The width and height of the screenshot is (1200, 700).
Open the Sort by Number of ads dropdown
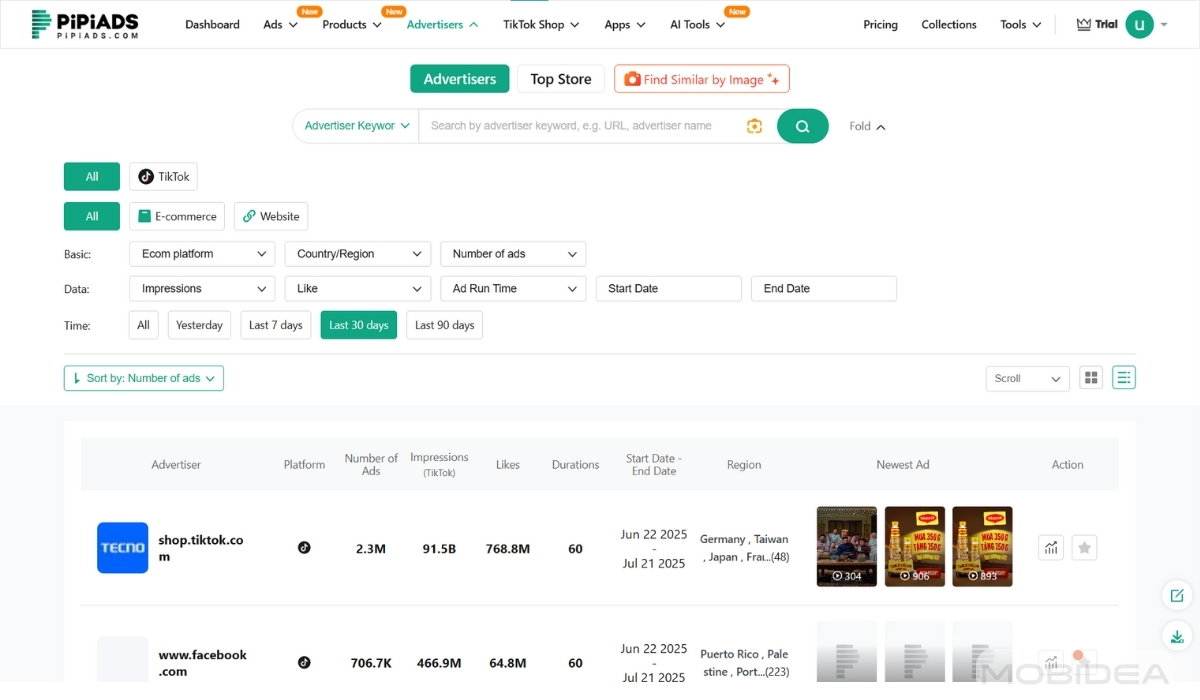(x=144, y=378)
